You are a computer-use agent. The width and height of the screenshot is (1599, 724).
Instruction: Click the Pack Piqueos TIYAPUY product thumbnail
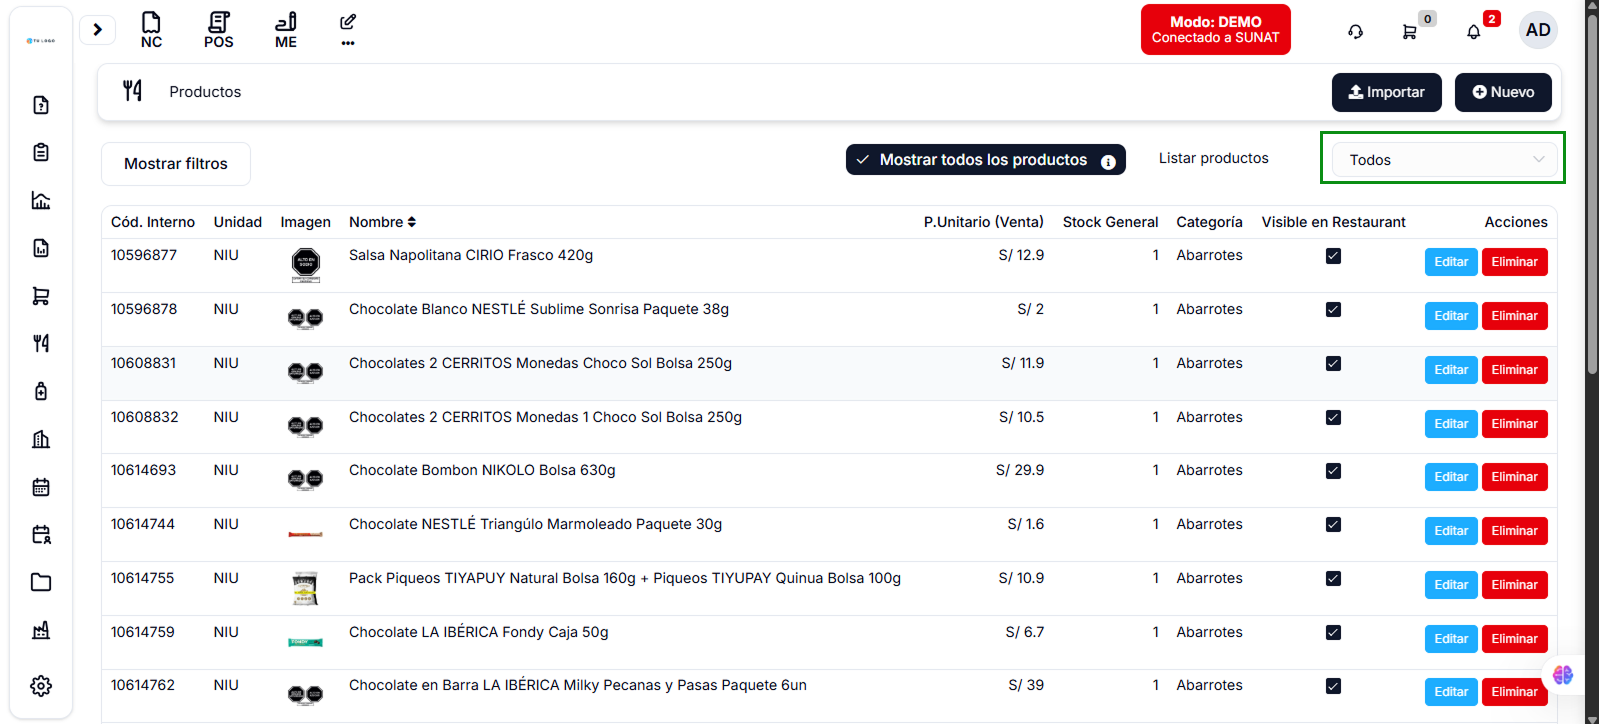tap(305, 589)
